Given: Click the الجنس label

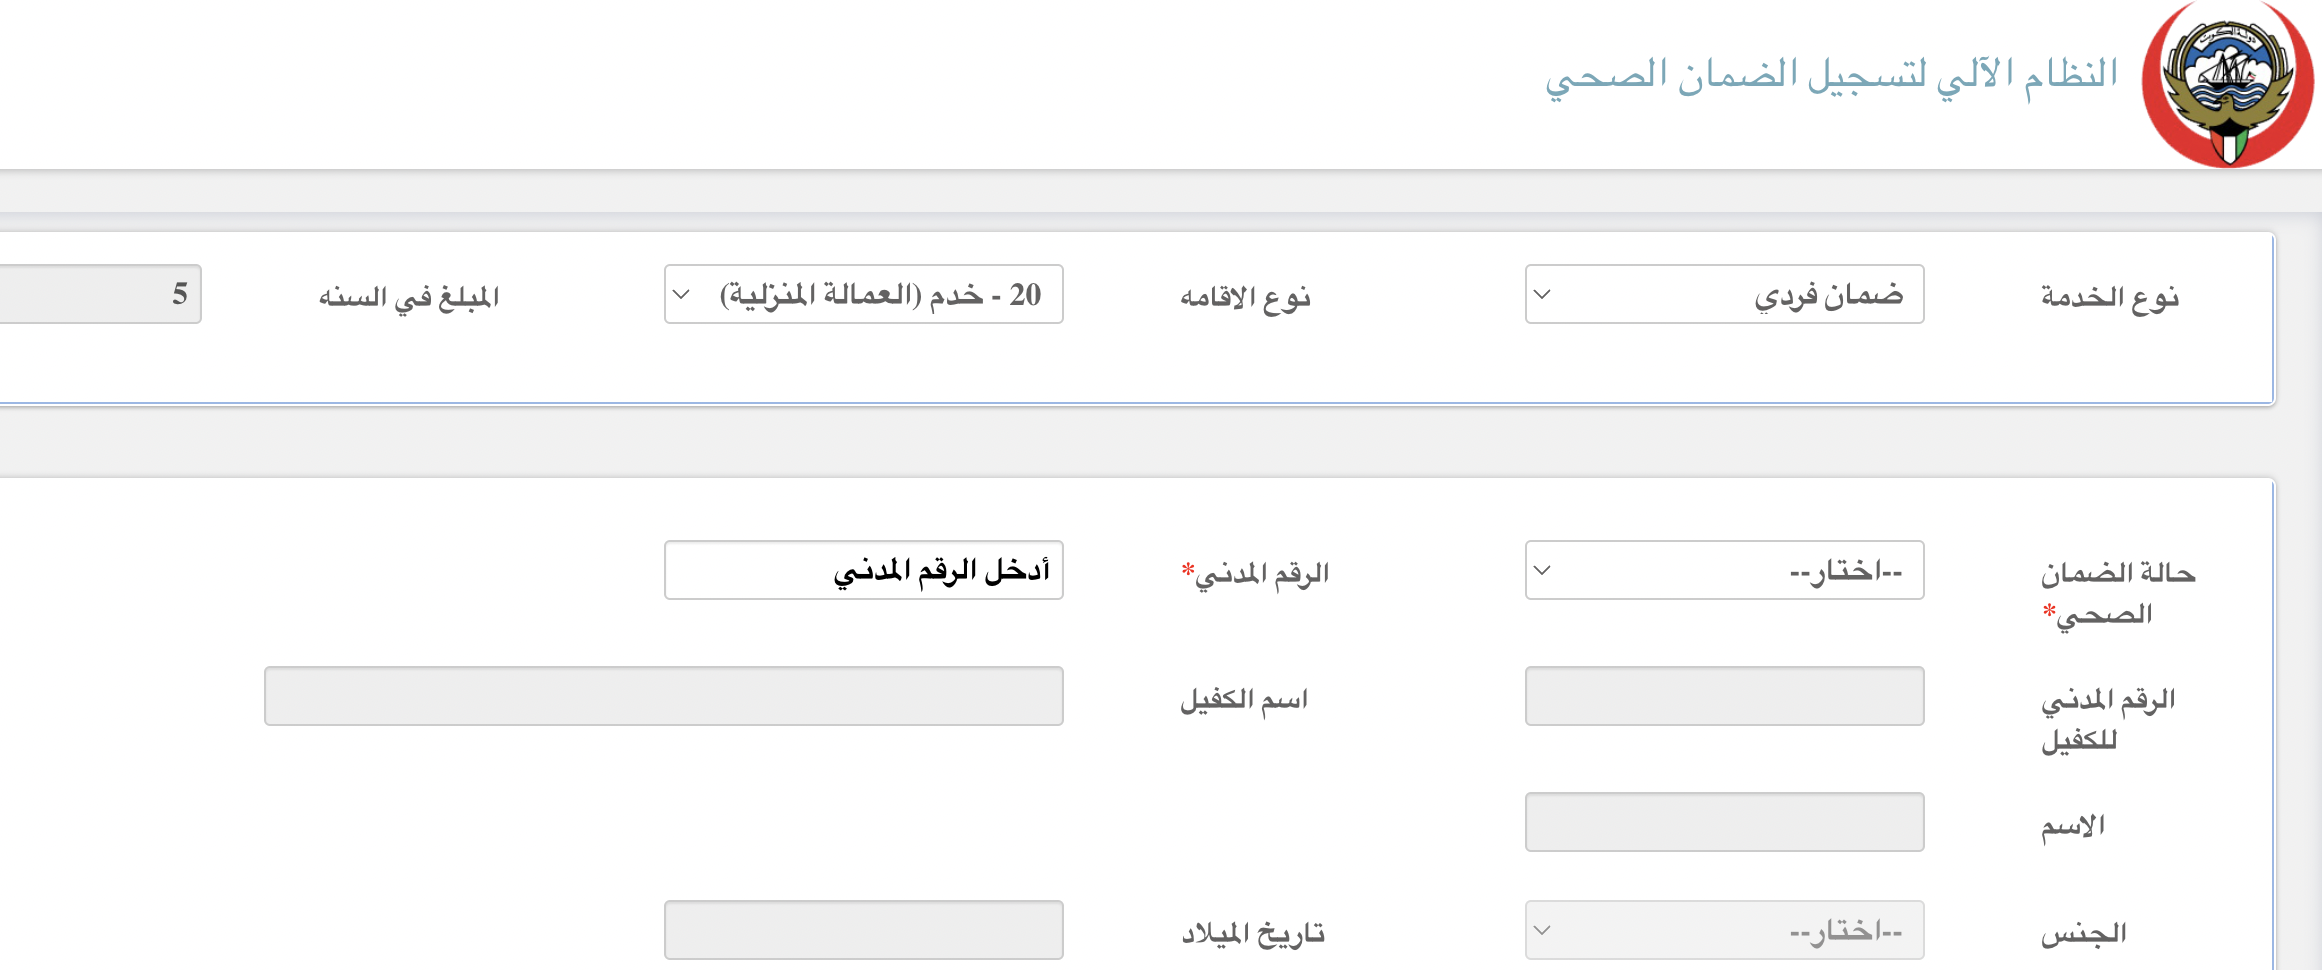Looking at the screenshot, I should 2083,933.
